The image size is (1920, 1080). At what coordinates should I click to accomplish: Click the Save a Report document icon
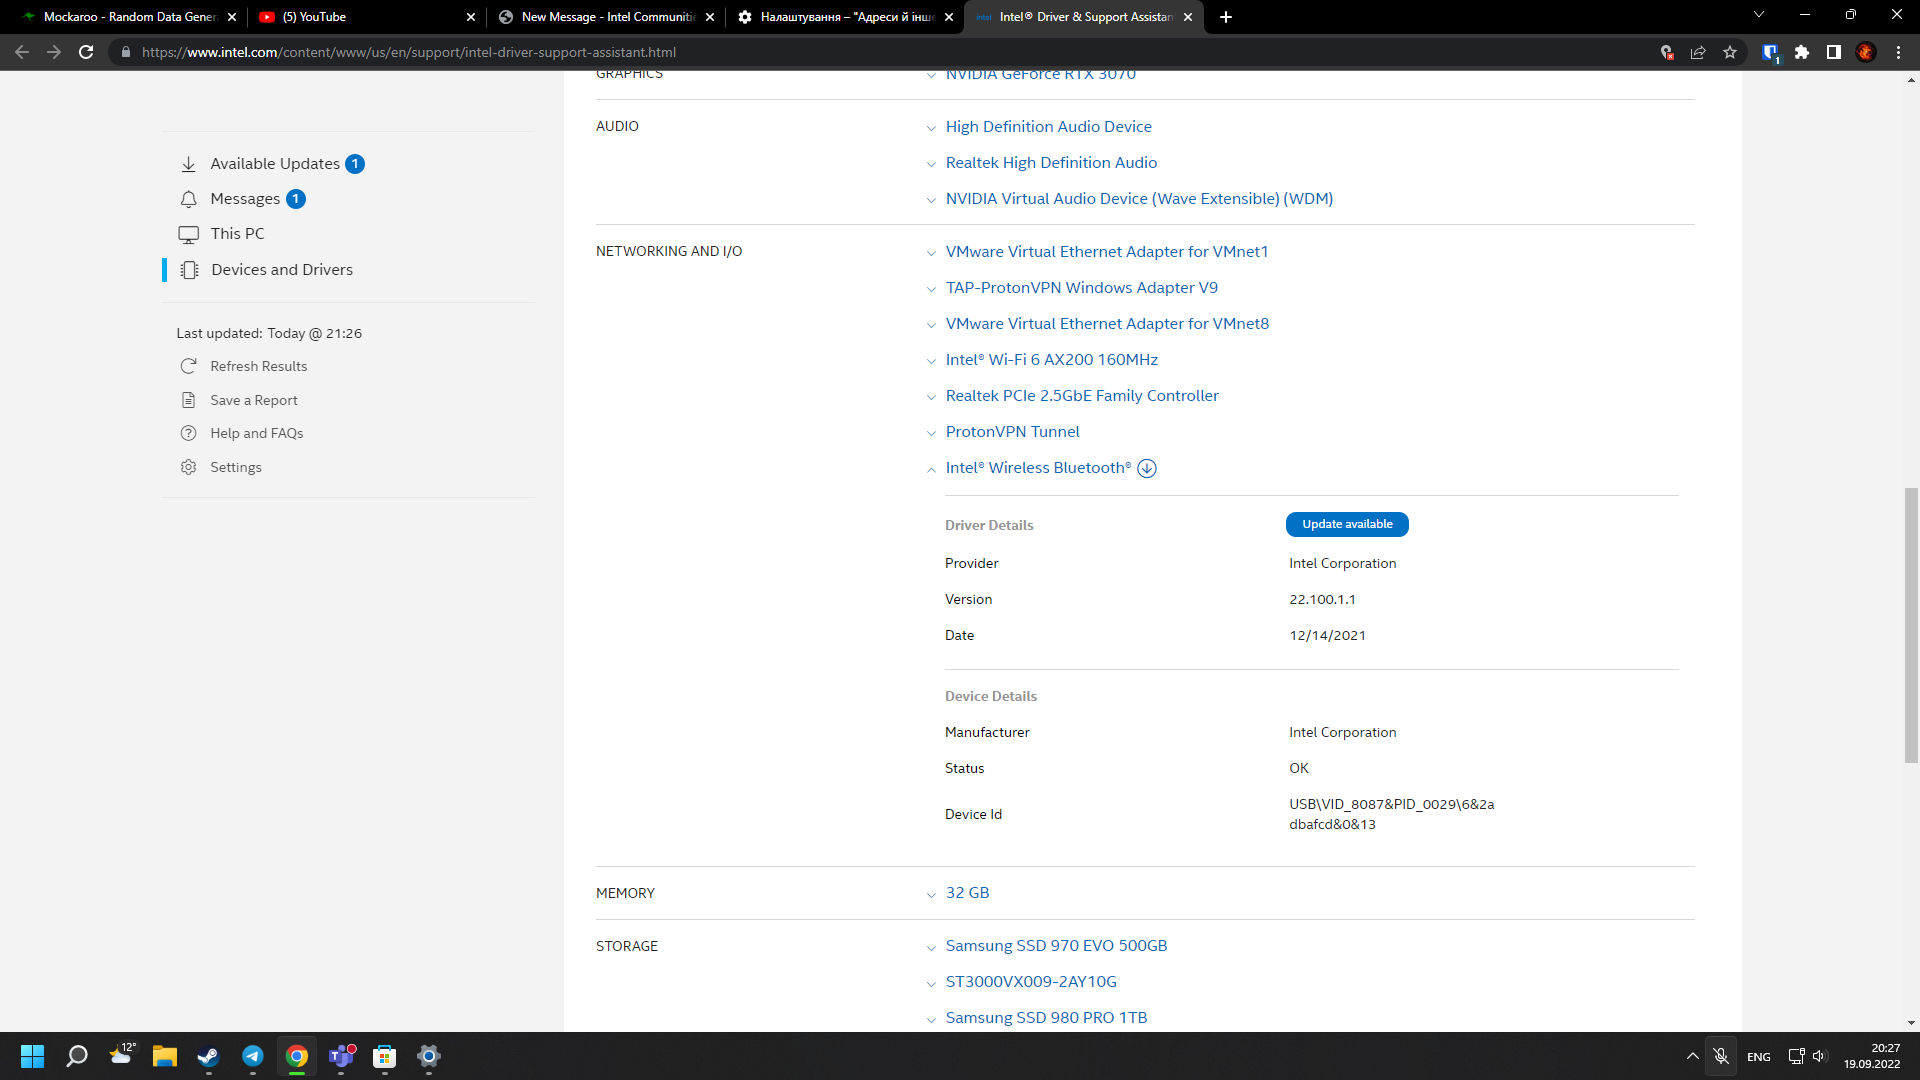[188, 400]
